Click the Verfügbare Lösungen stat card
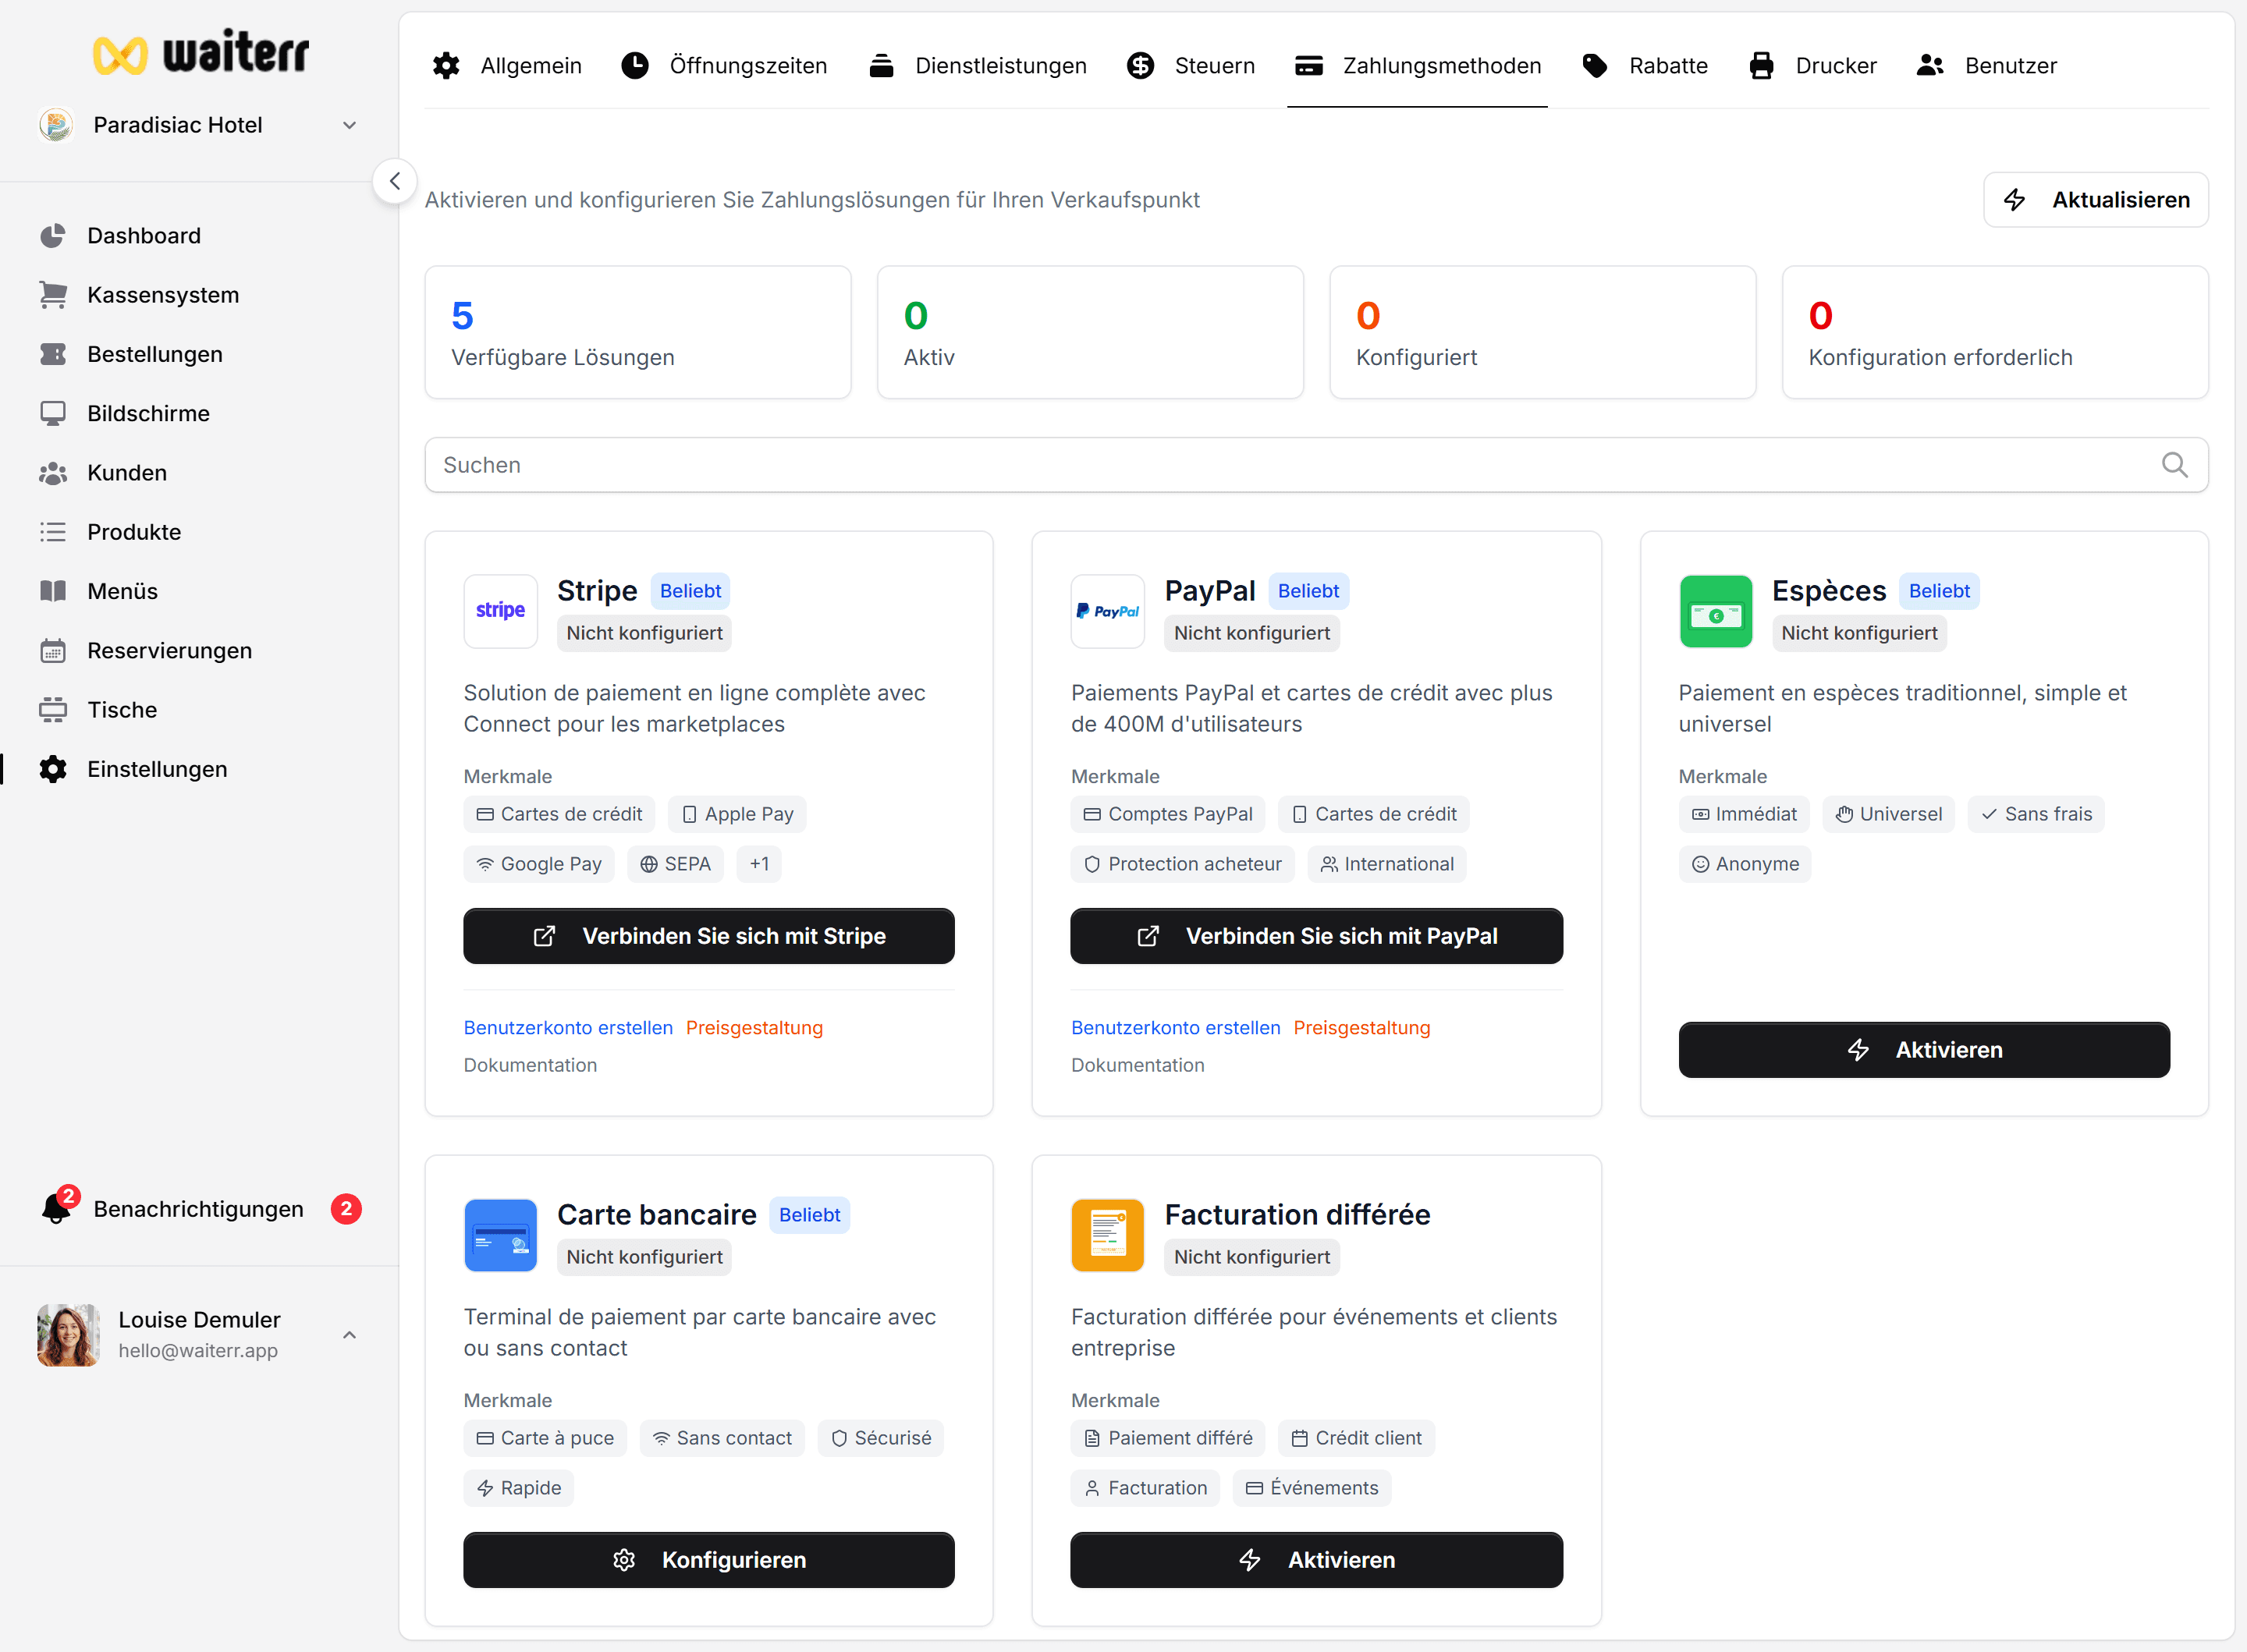The height and width of the screenshot is (1652, 2247). [638, 332]
